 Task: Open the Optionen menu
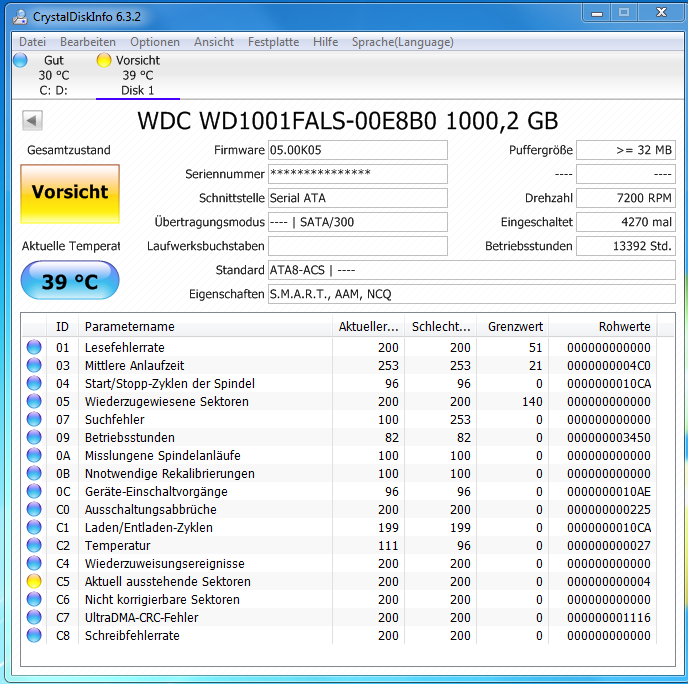coord(155,42)
